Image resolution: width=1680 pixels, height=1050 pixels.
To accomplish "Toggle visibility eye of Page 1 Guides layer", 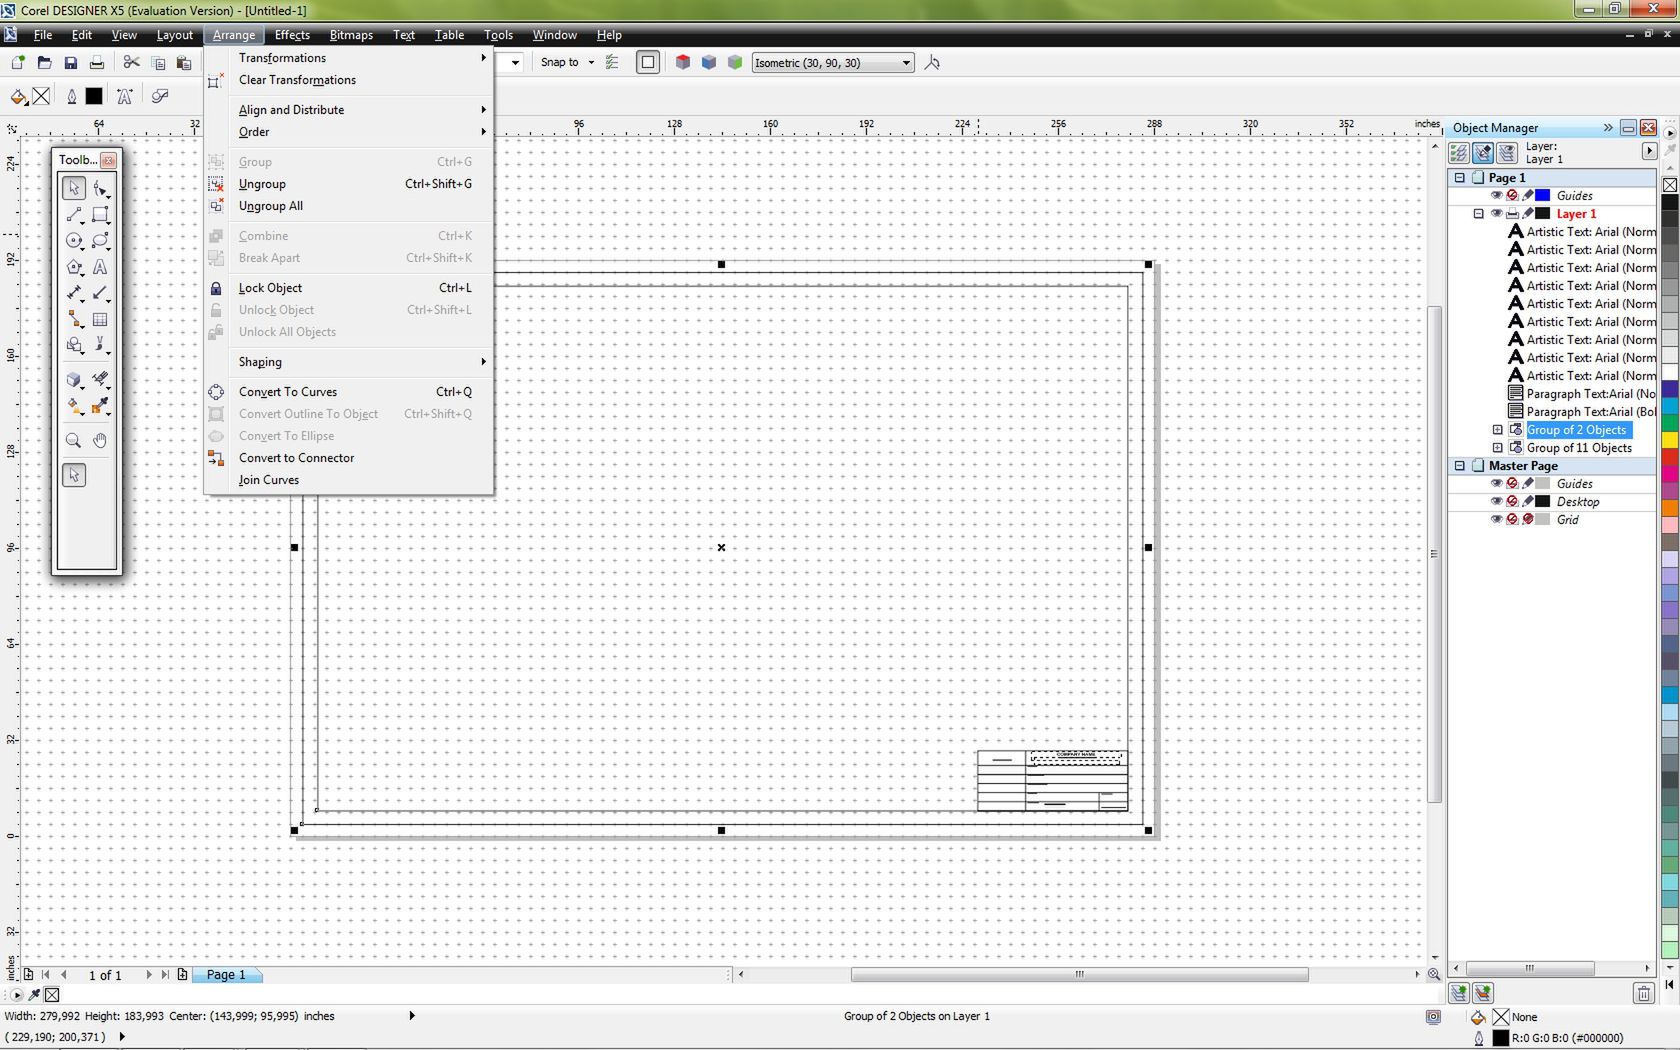I will point(1497,196).
